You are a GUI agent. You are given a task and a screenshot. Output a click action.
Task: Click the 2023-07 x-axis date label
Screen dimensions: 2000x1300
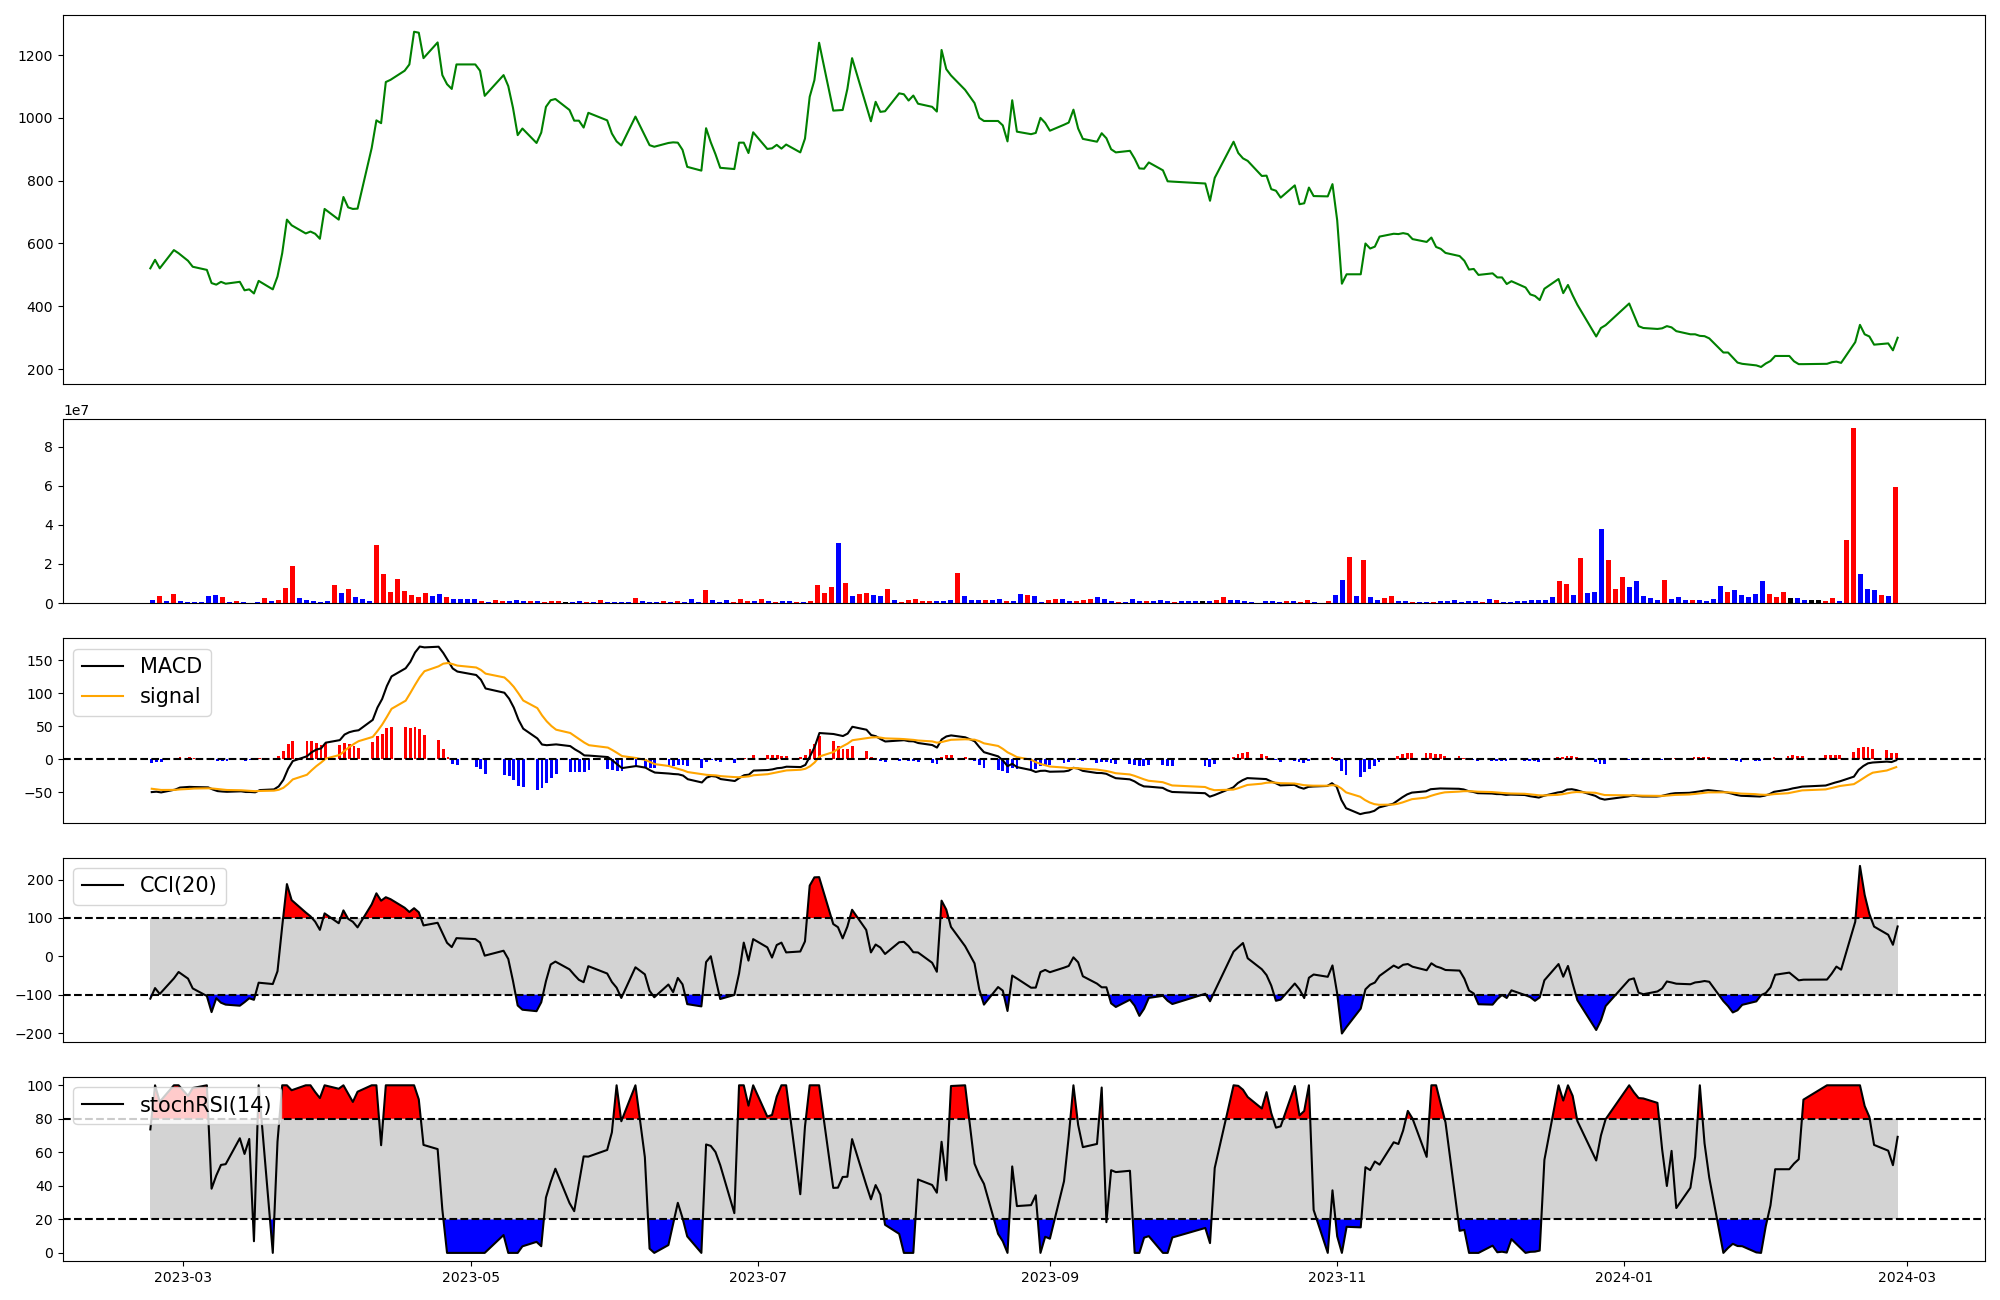click(x=758, y=1276)
